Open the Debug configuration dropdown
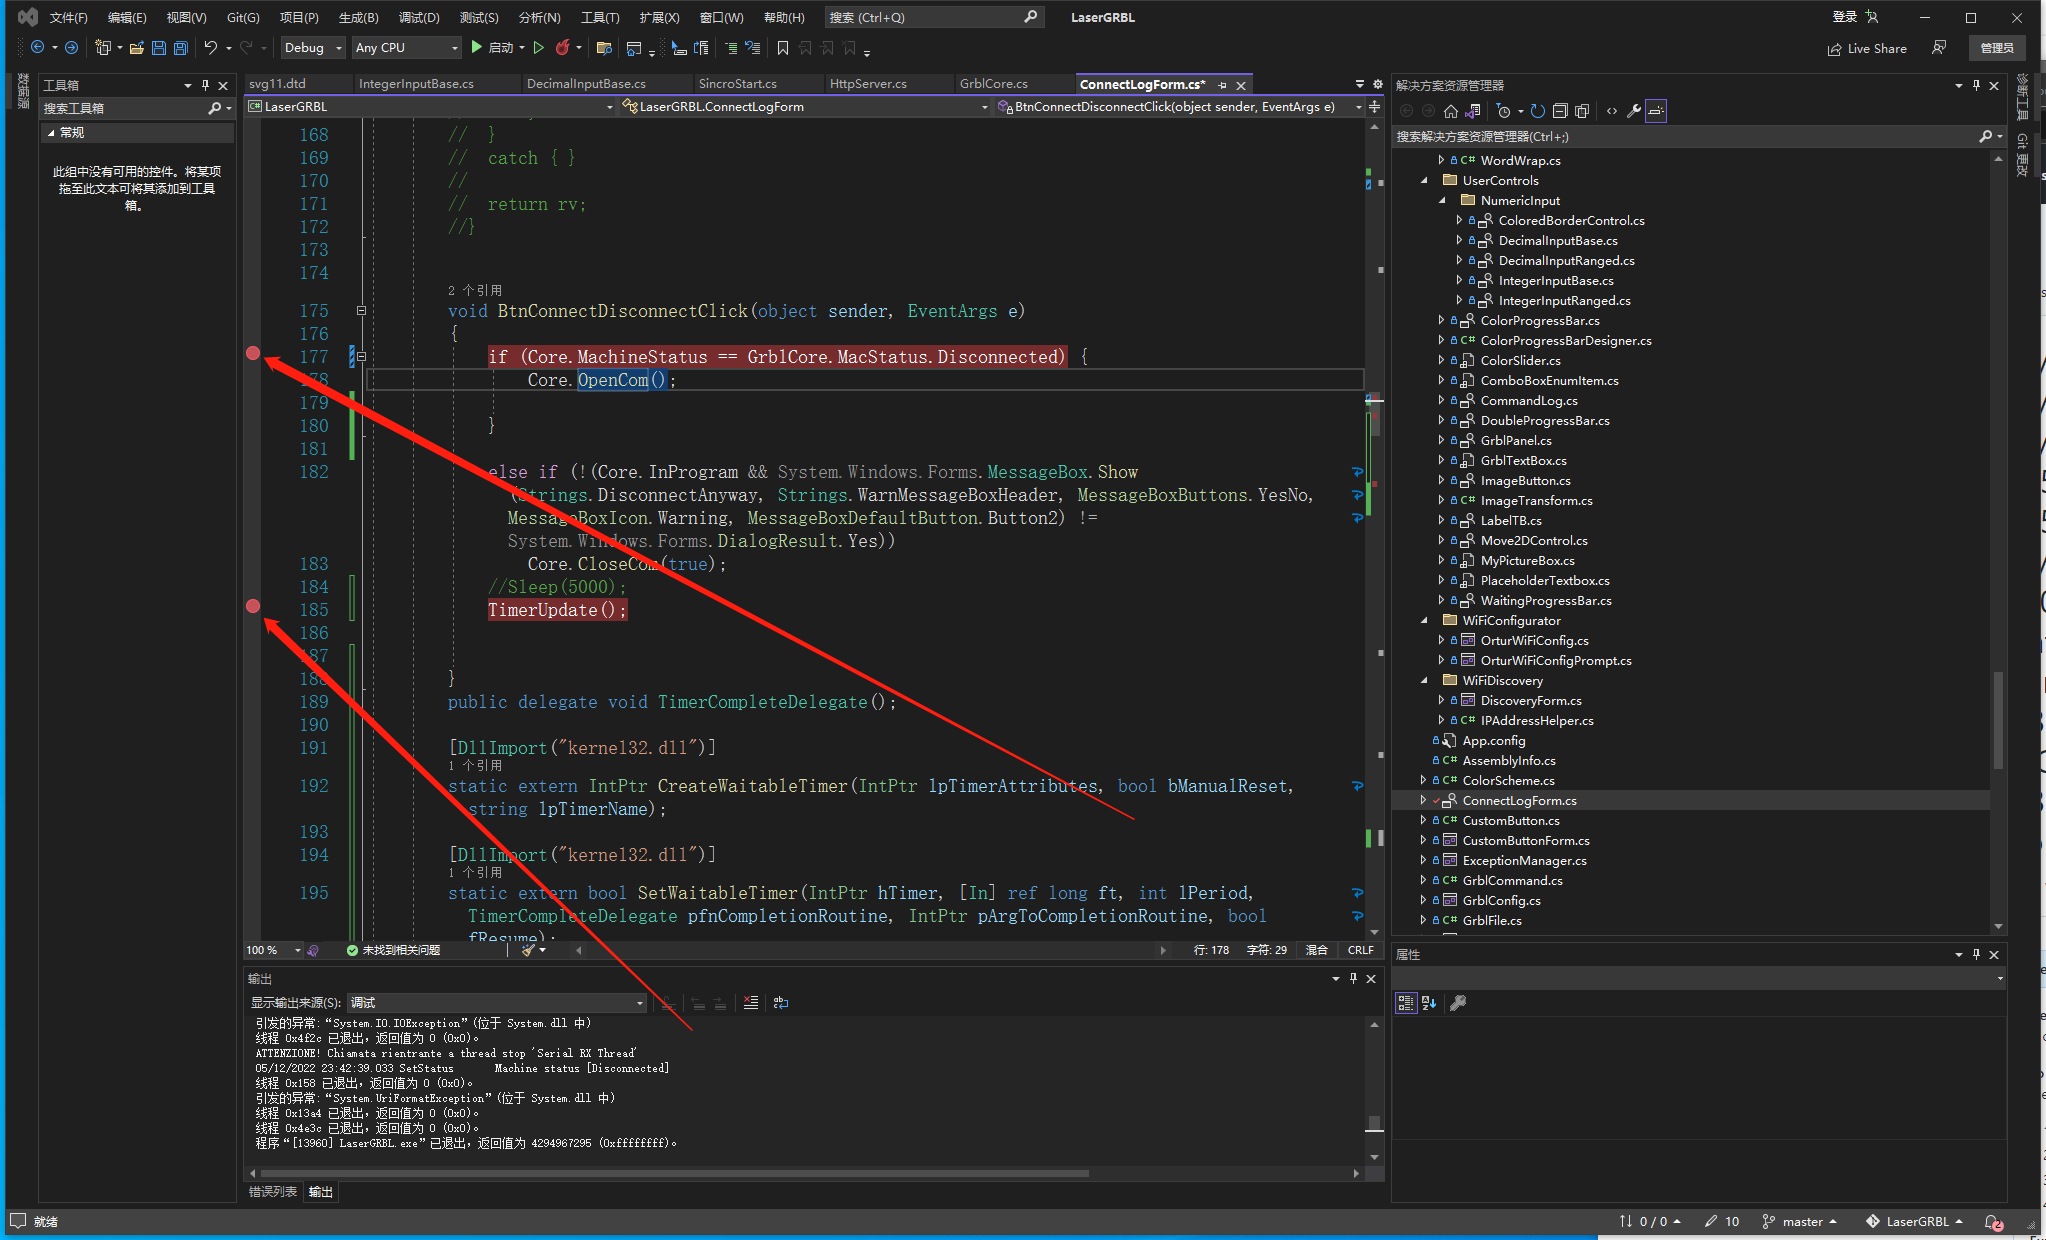The width and height of the screenshot is (2046, 1240). point(312,48)
